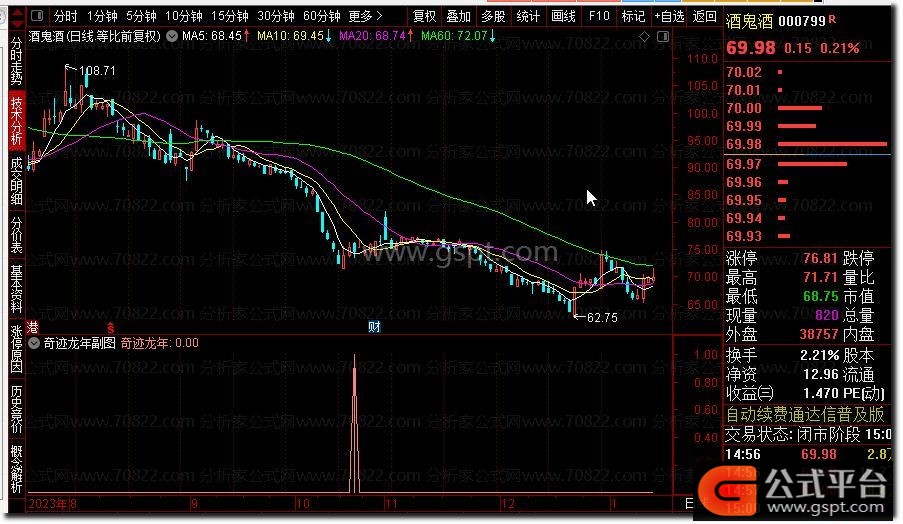903x524 pixels.
Task: Switch to the 1分钟 chart period
Action: coord(102,16)
